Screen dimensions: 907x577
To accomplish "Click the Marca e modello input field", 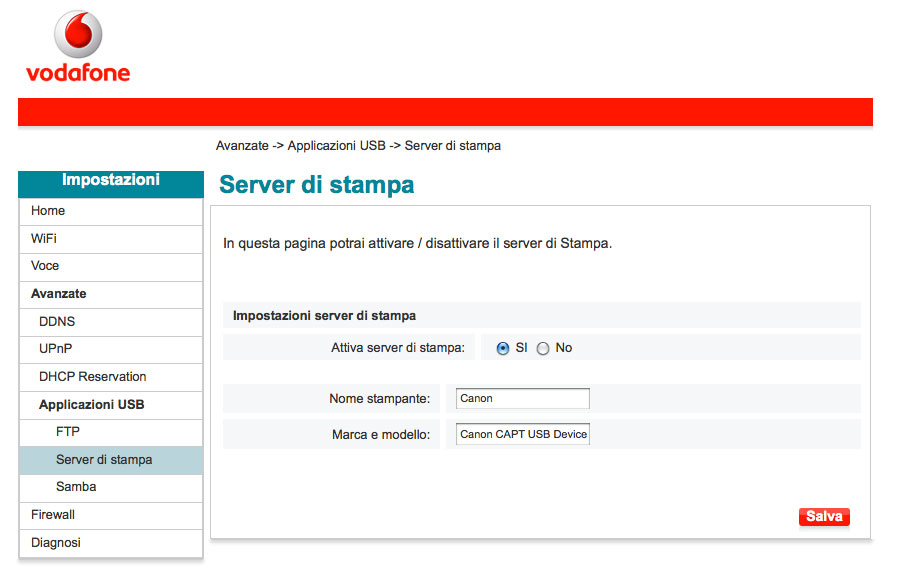I will [x=522, y=435].
